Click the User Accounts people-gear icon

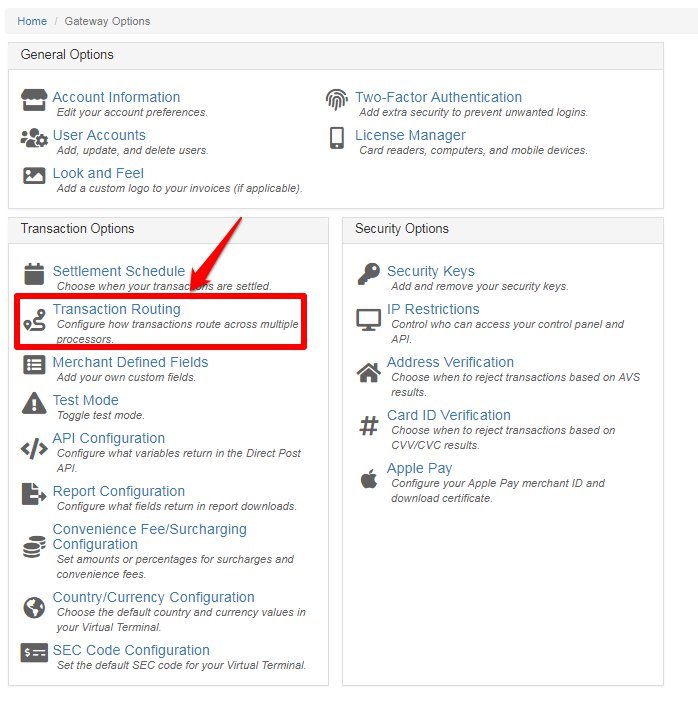34,138
